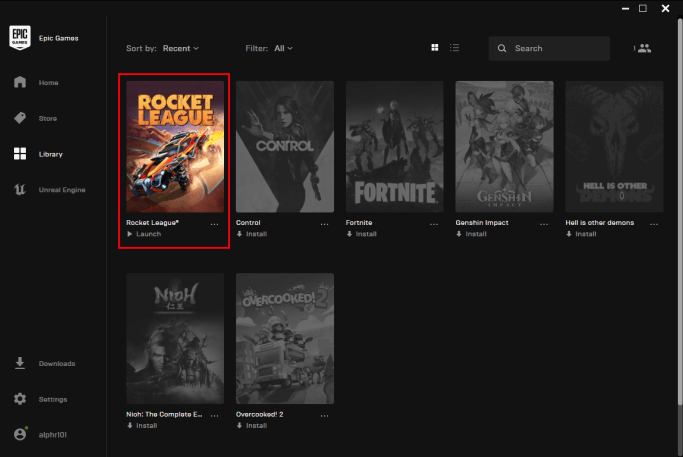683x457 pixels.
Task: Click the search magnifier icon
Action: 502,48
